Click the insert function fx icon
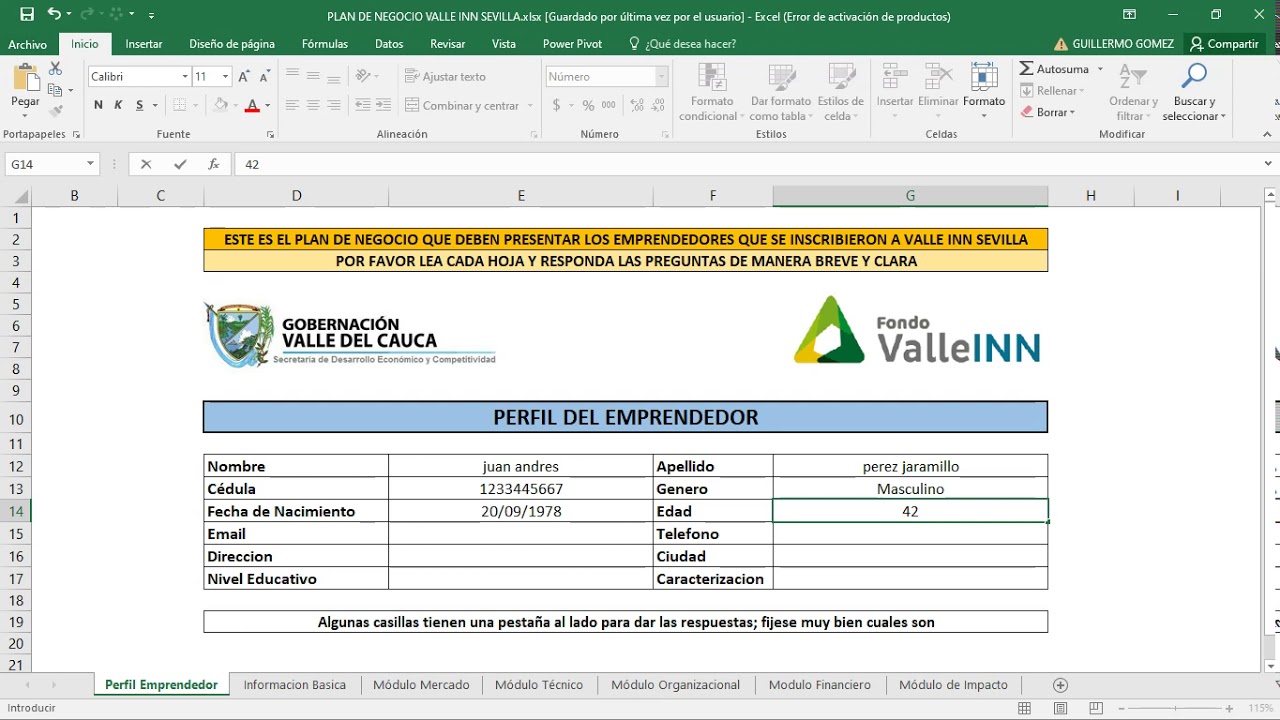The image size is (1280, 720). click(213, 164)
